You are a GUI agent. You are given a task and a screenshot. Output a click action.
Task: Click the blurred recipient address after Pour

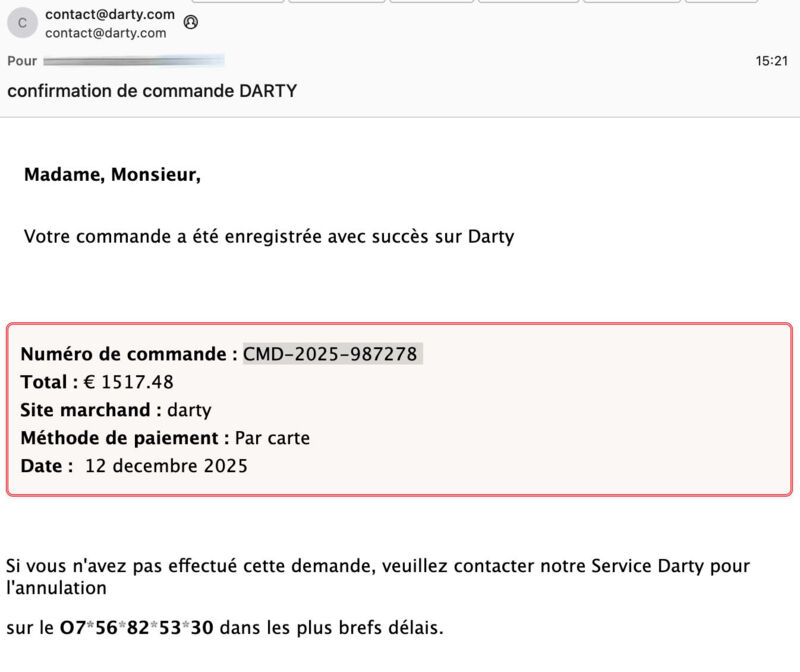pos(134,61)
